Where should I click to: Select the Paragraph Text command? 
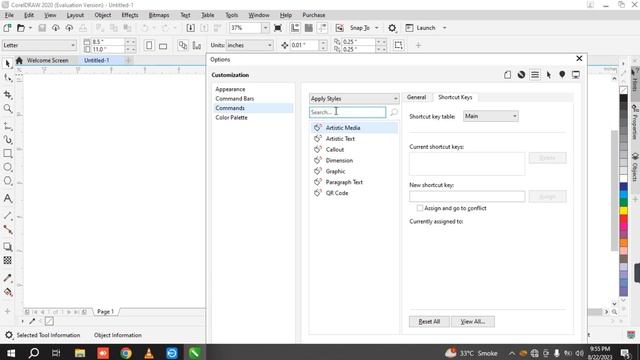coord(344,182)
